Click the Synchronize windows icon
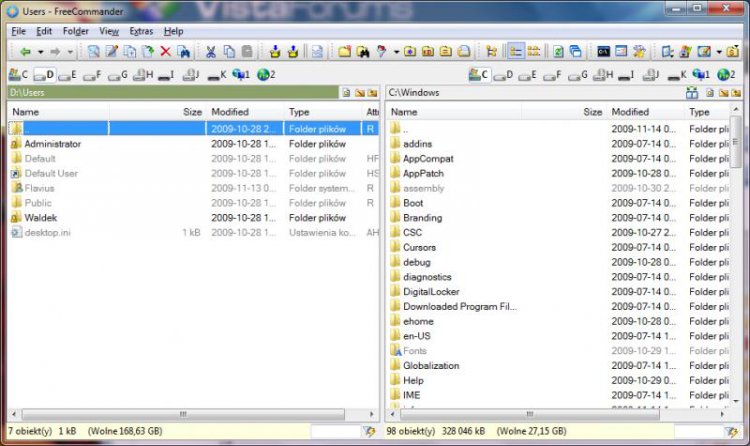750x446 pixels. (x=576, y=51)
